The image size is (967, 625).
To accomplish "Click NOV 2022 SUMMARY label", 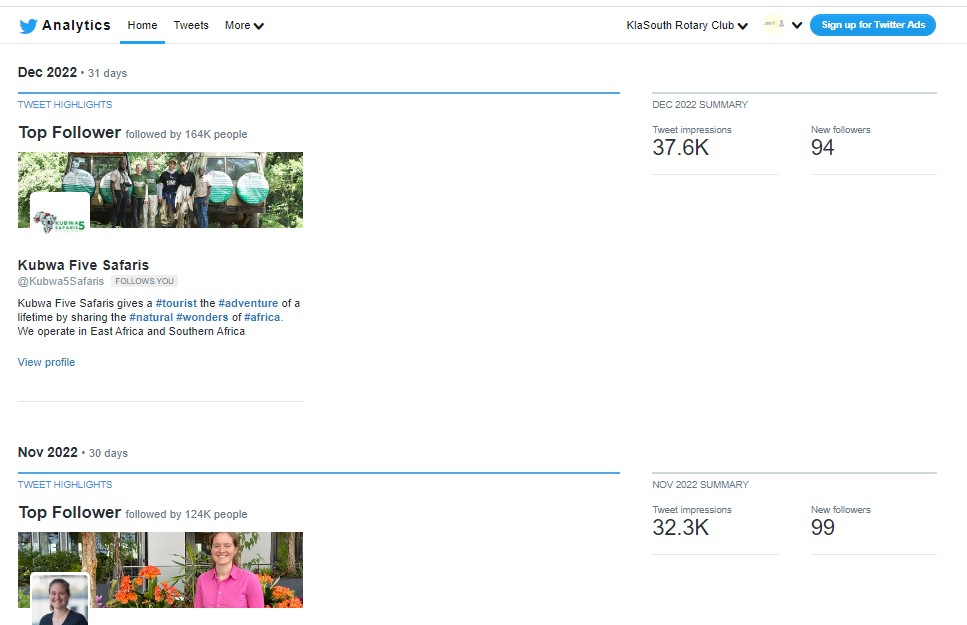I will pyautogui.click(x=701, y=484).
